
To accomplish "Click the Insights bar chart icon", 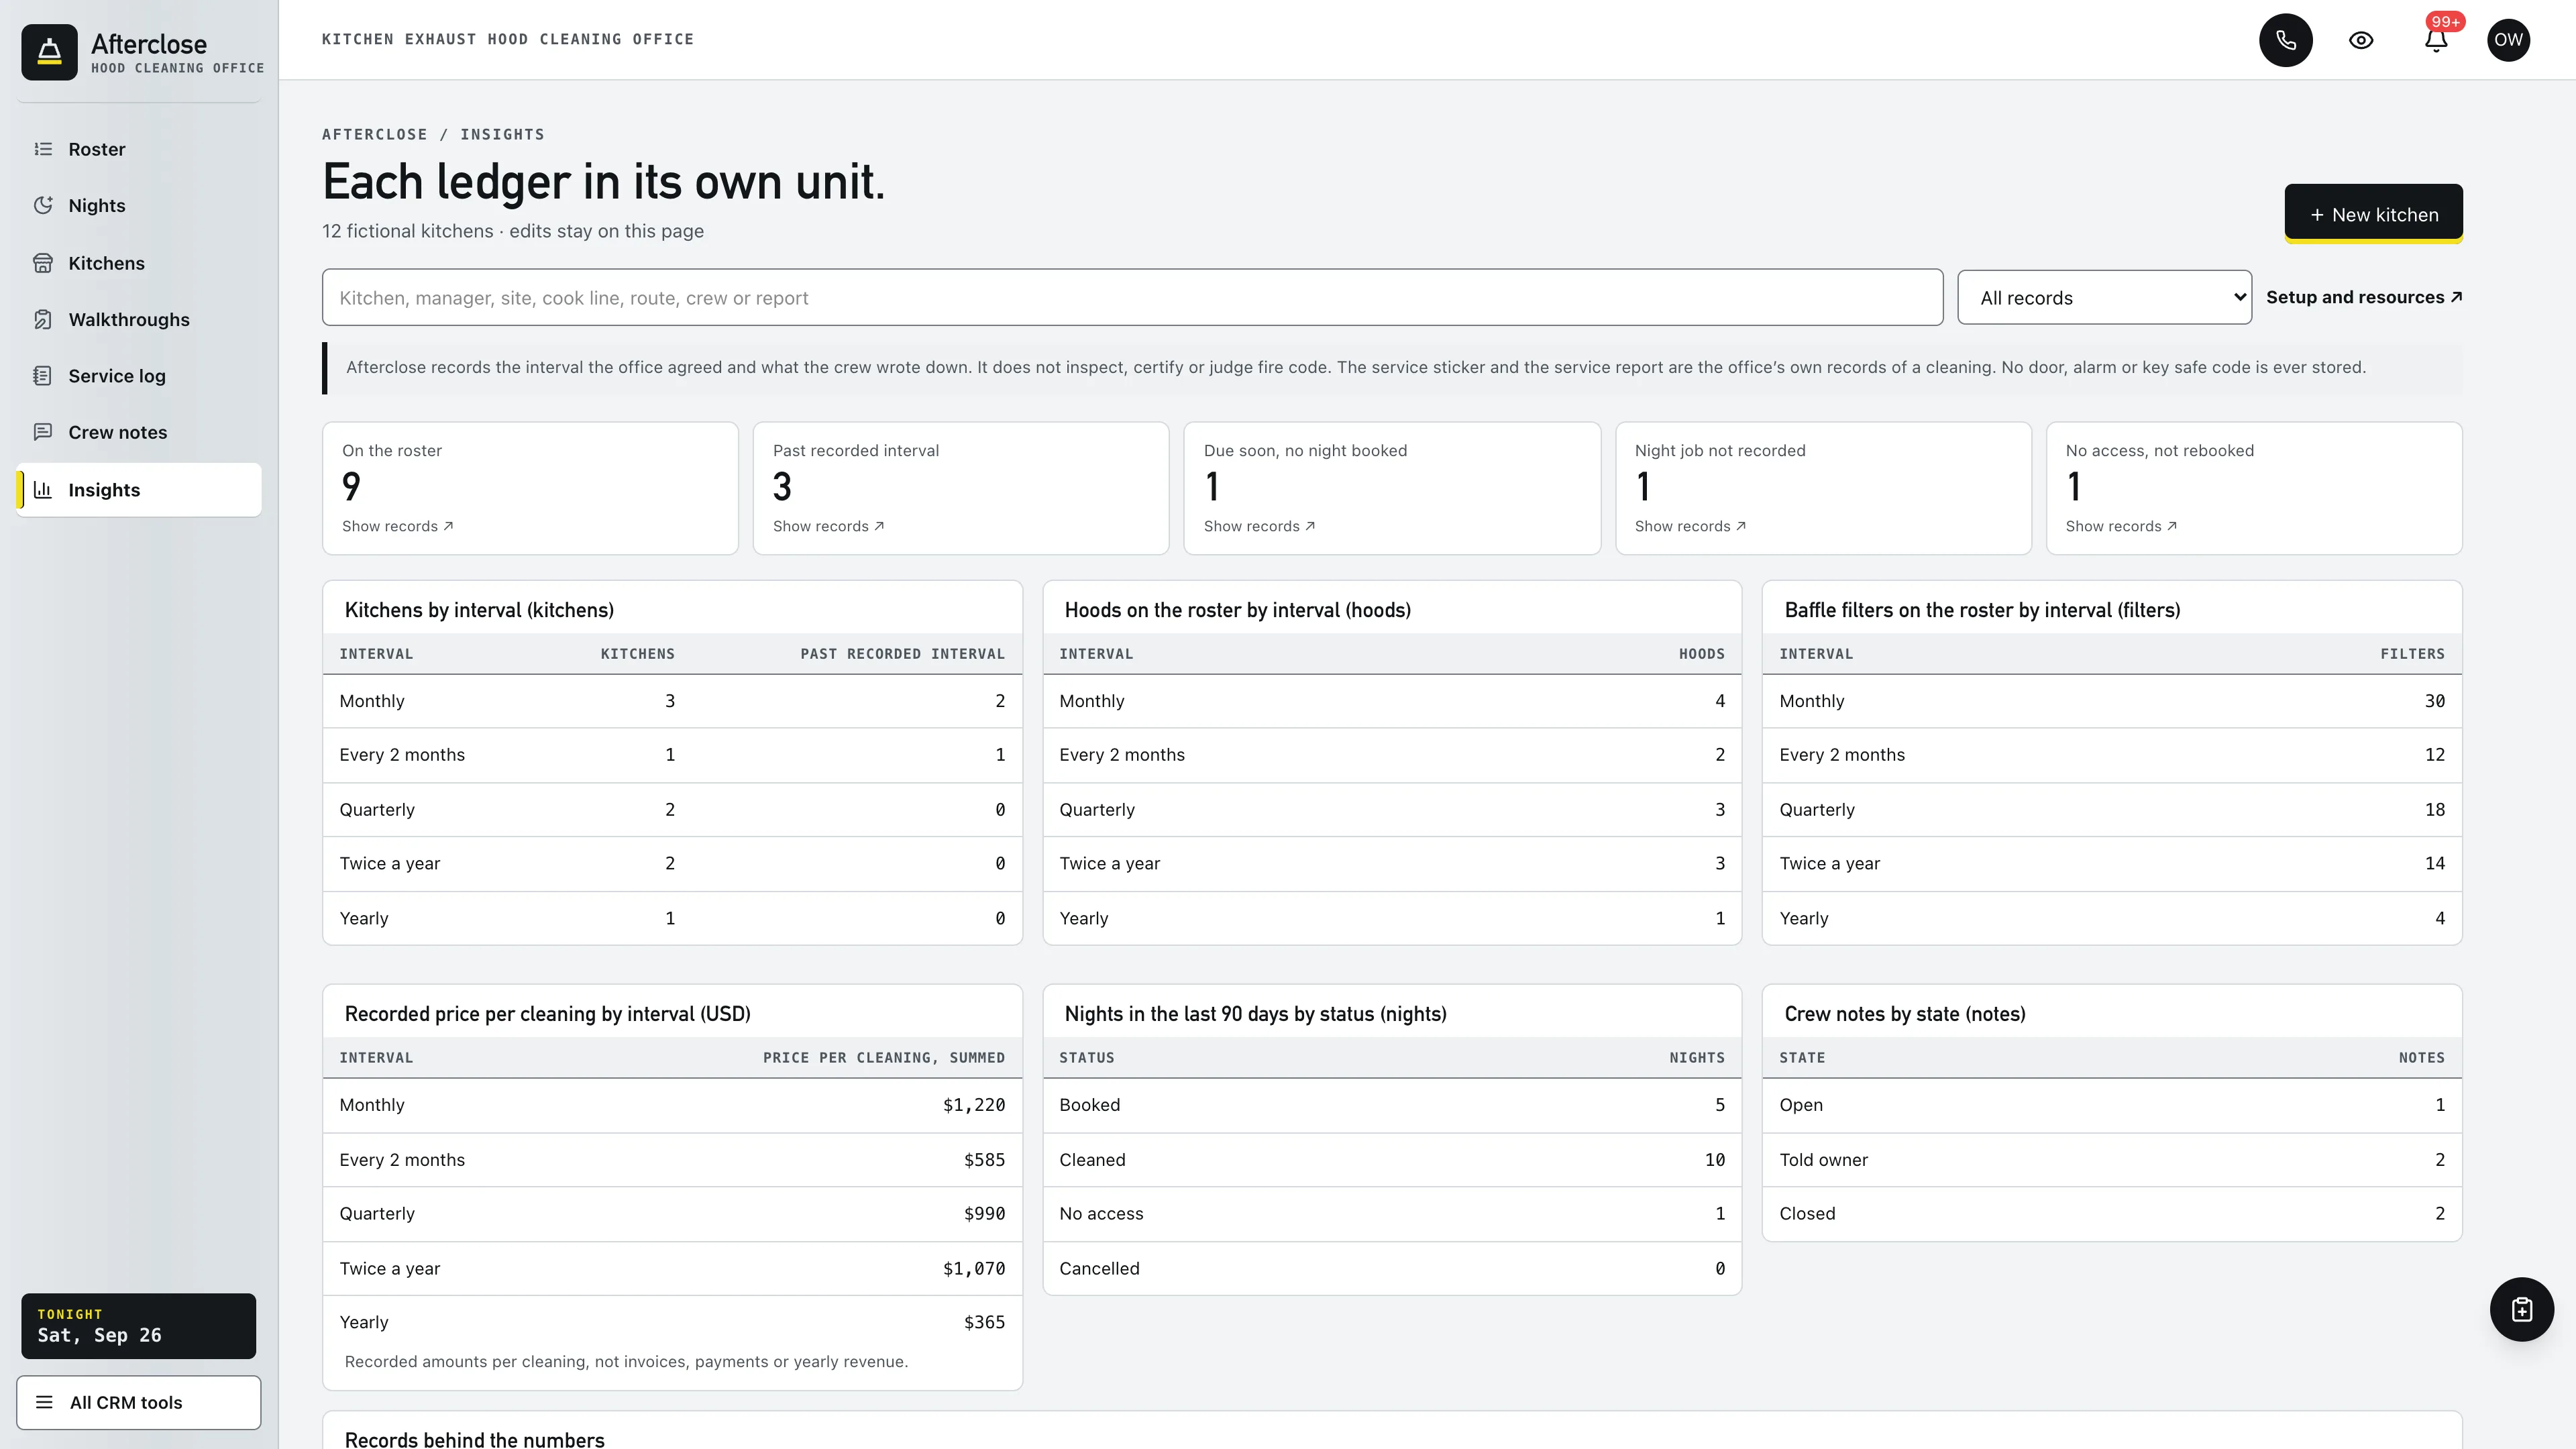I will click(43, 490).
